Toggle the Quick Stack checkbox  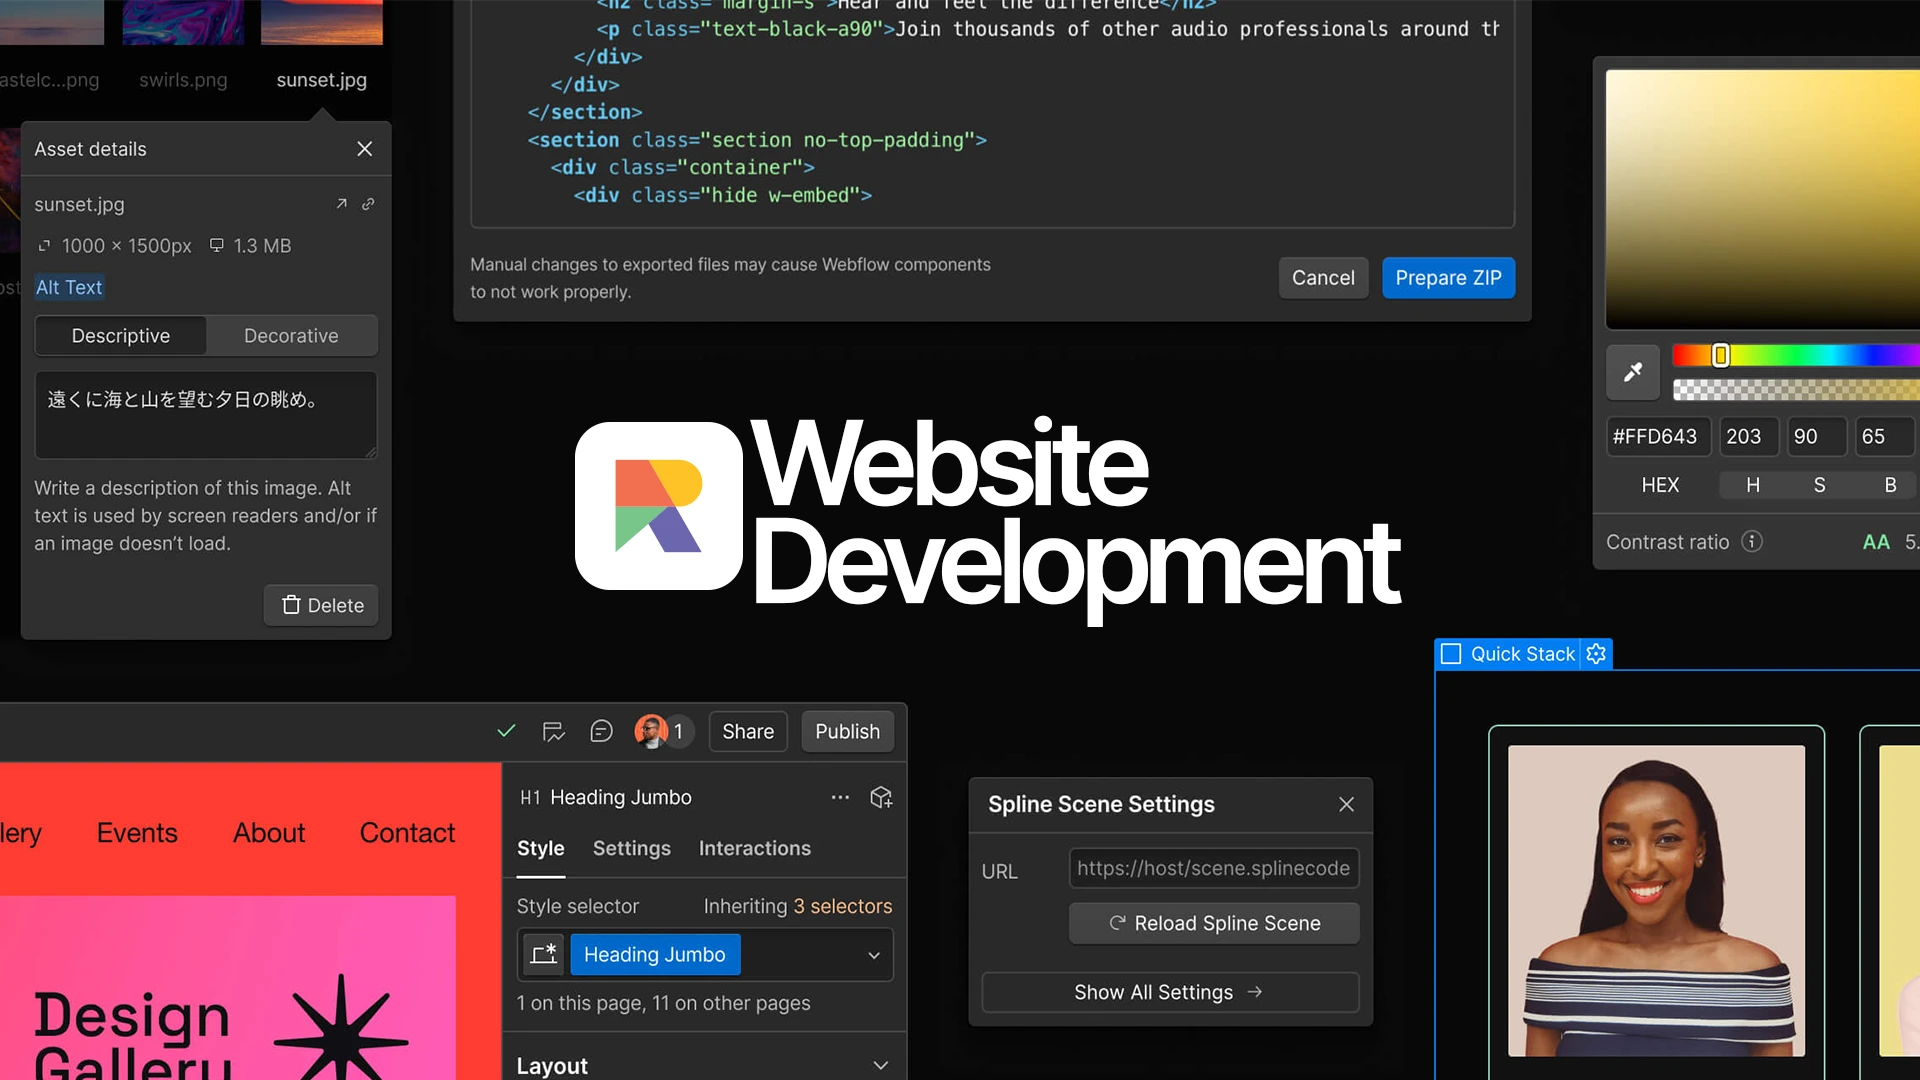click(x=1451, y=653)
